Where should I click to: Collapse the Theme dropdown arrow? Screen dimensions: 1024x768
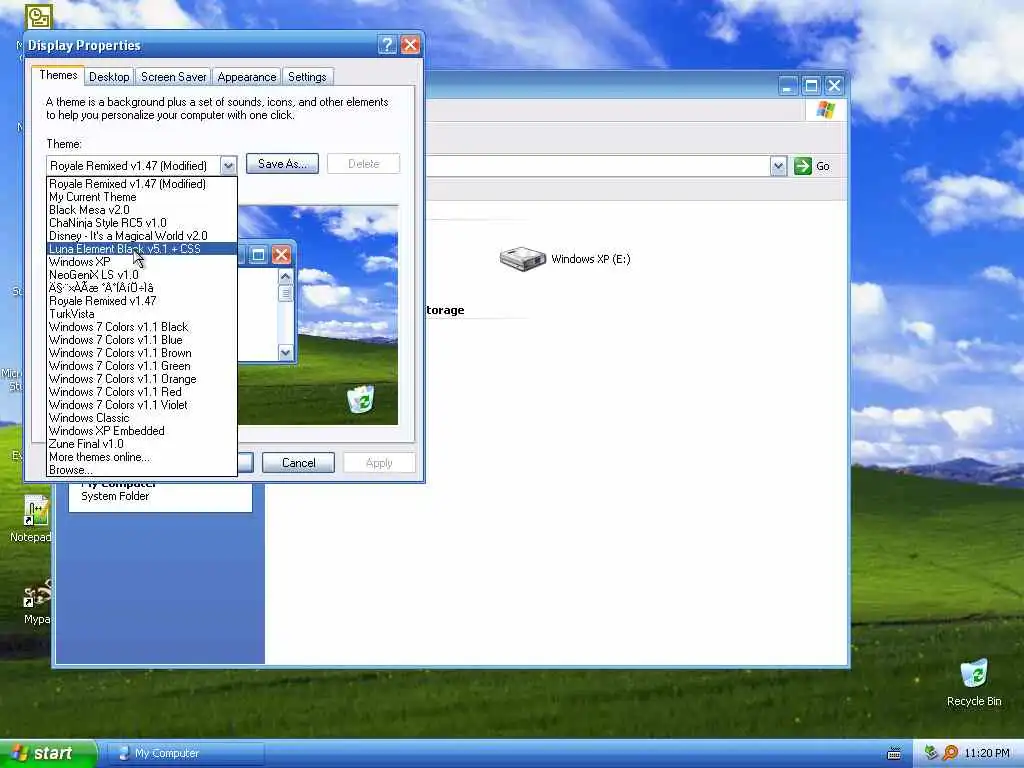coord(228,166)
